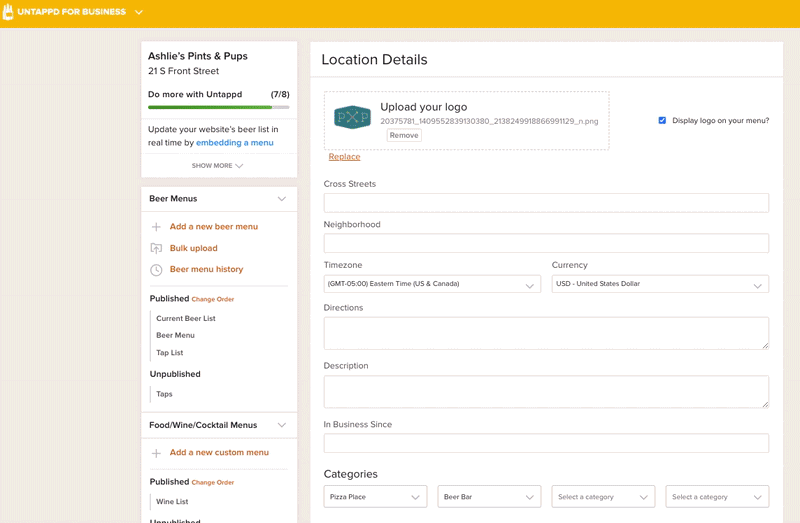Screen dimensions: 800x523
Task: Click the 21 S Front Street address text
Action: 183,71
